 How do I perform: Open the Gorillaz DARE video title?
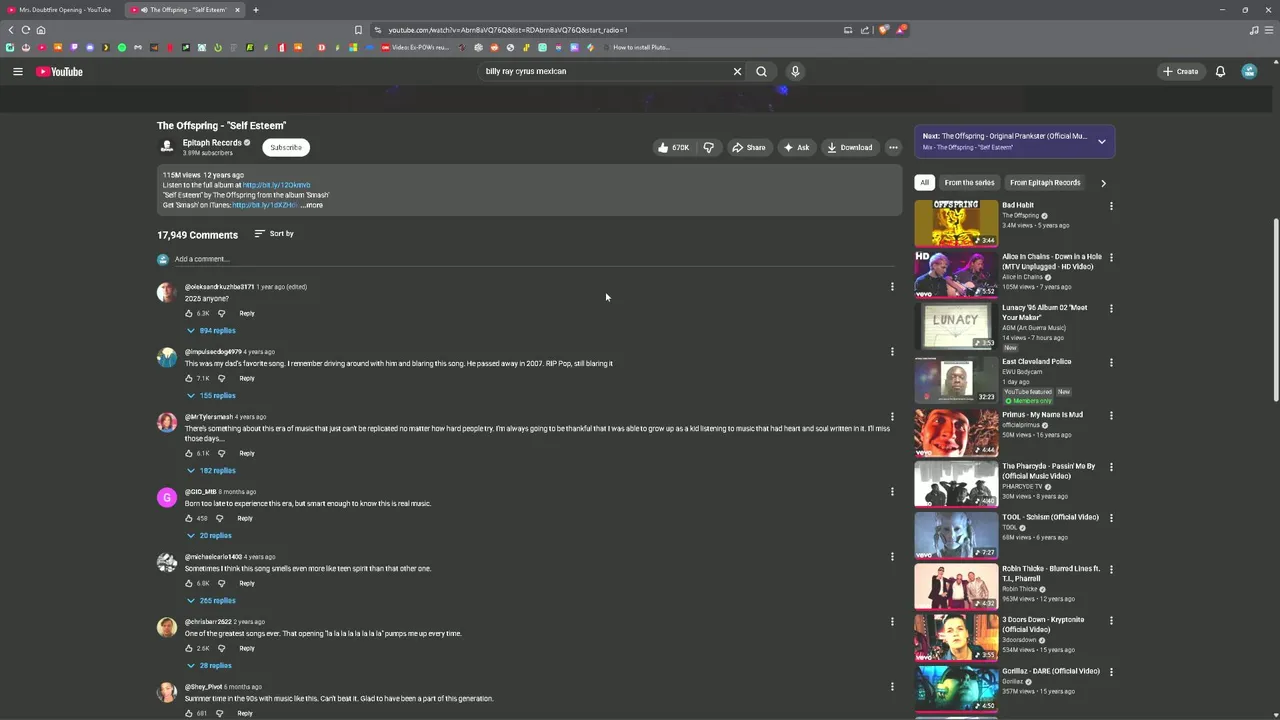(1051, 671)
